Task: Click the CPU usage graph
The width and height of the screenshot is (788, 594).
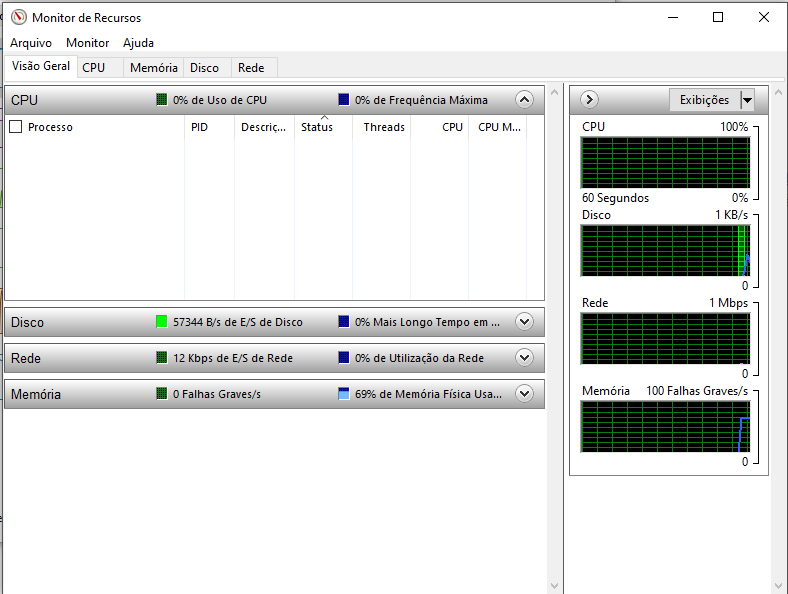Action: click(665, 162)
